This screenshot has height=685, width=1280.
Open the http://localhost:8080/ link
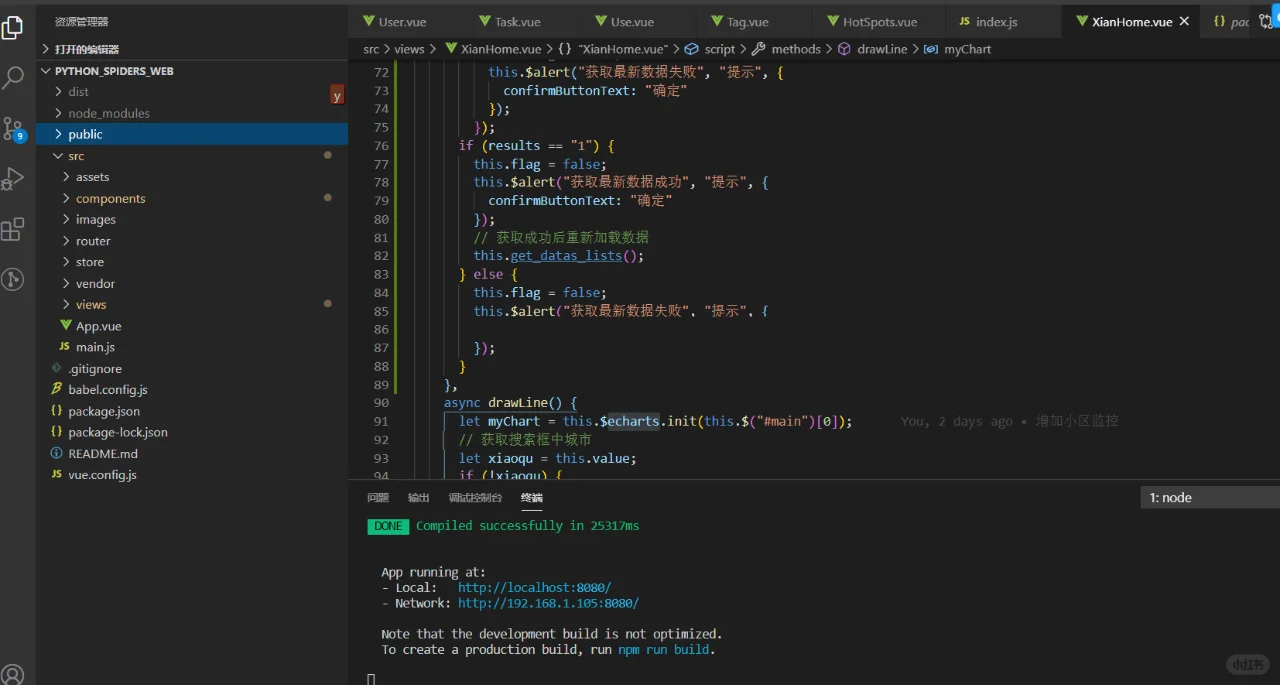(534, 587)
